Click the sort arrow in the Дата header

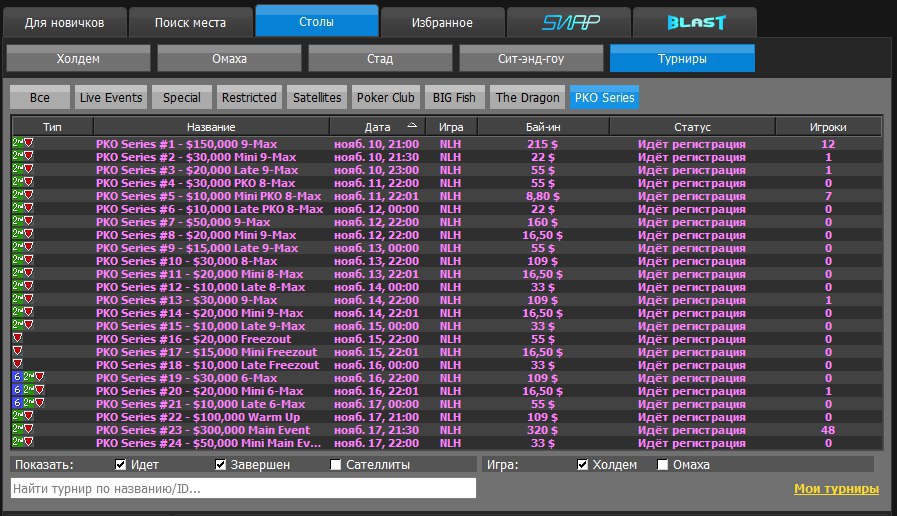[x=411, y=127]
